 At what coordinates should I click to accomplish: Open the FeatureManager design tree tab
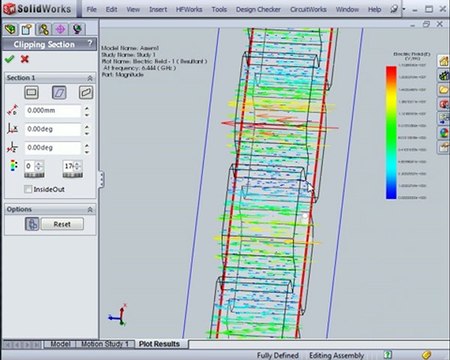[11, 29]
